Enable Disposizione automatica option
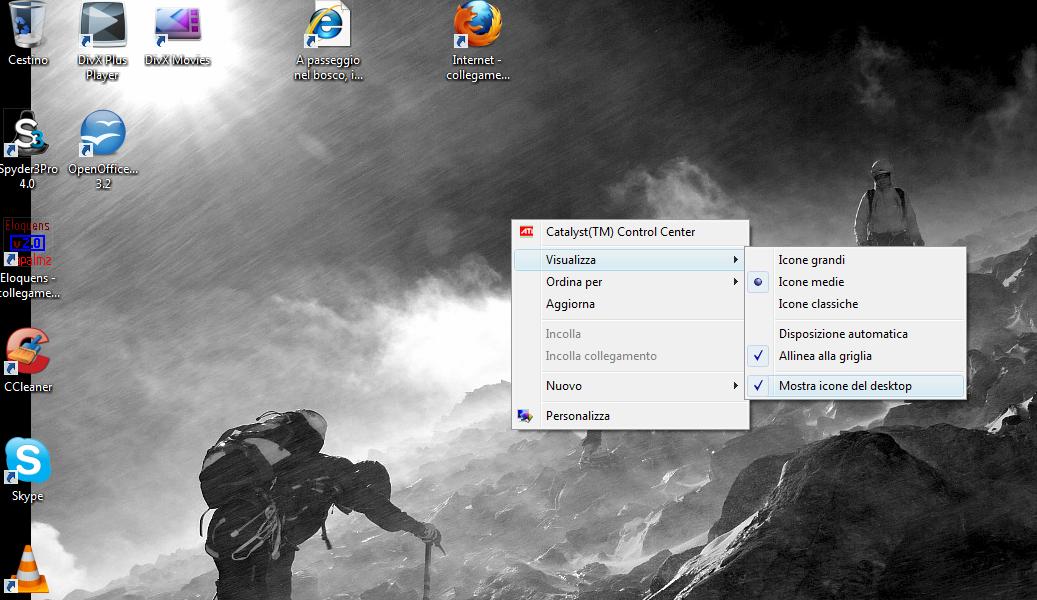The width and height of the screenshot is (1037, 600). [x=843, y=334]
